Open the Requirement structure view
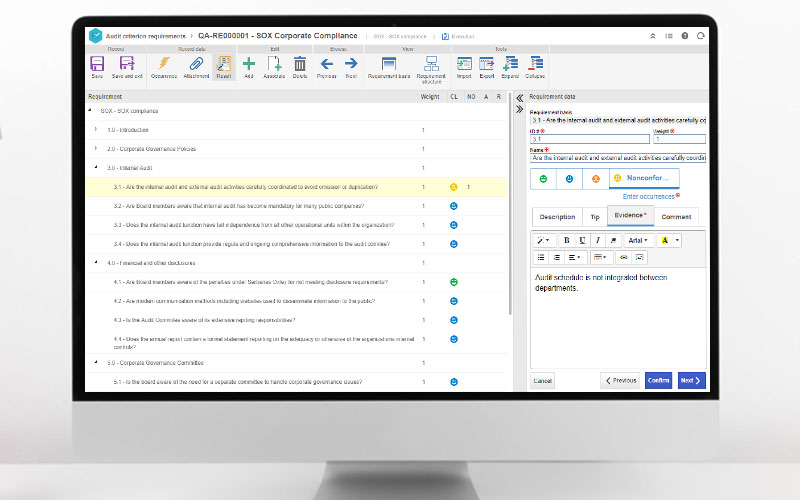This screenshot has height=500, width=800. [431, 66]
